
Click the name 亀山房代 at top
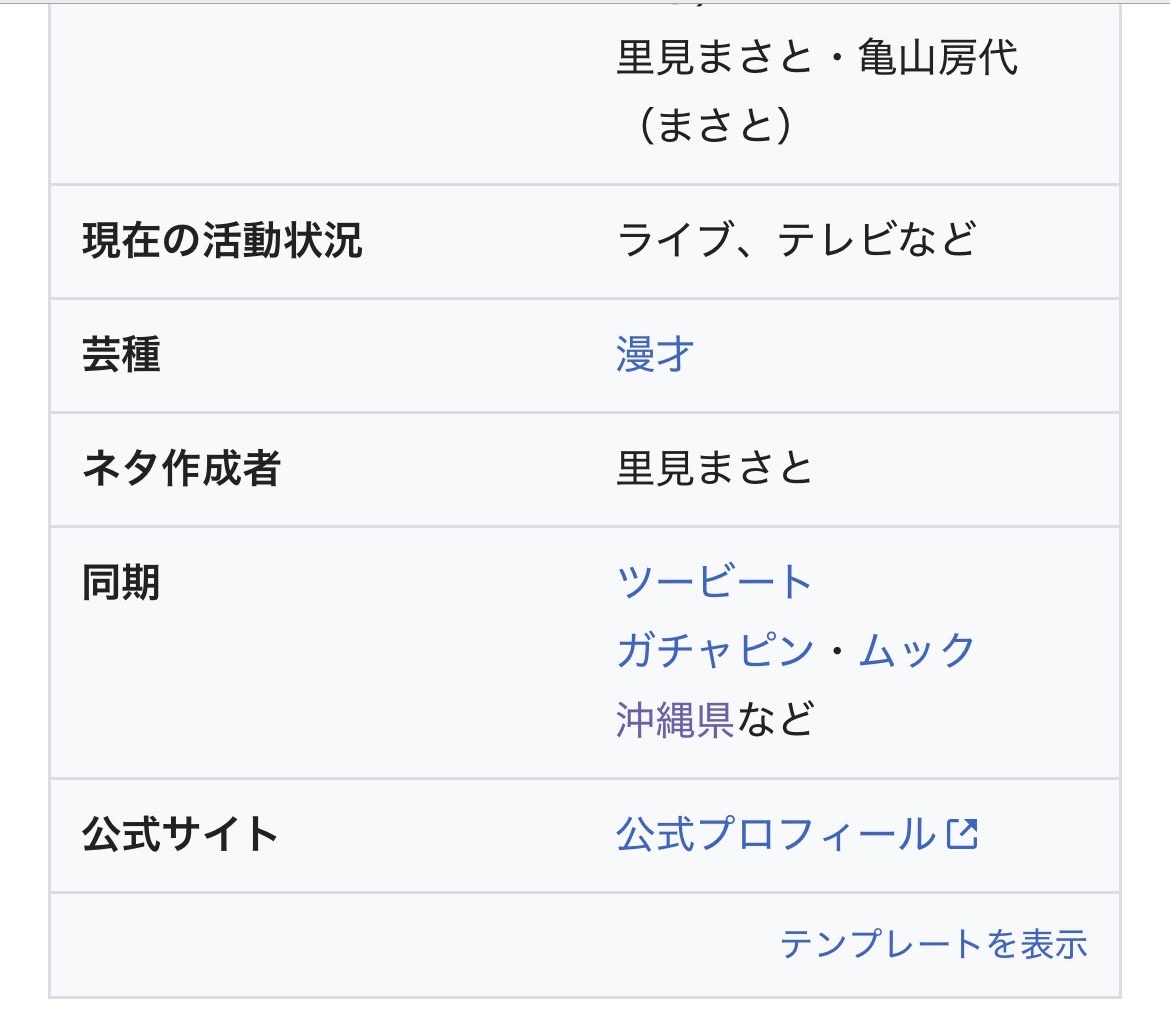(938, 57)
